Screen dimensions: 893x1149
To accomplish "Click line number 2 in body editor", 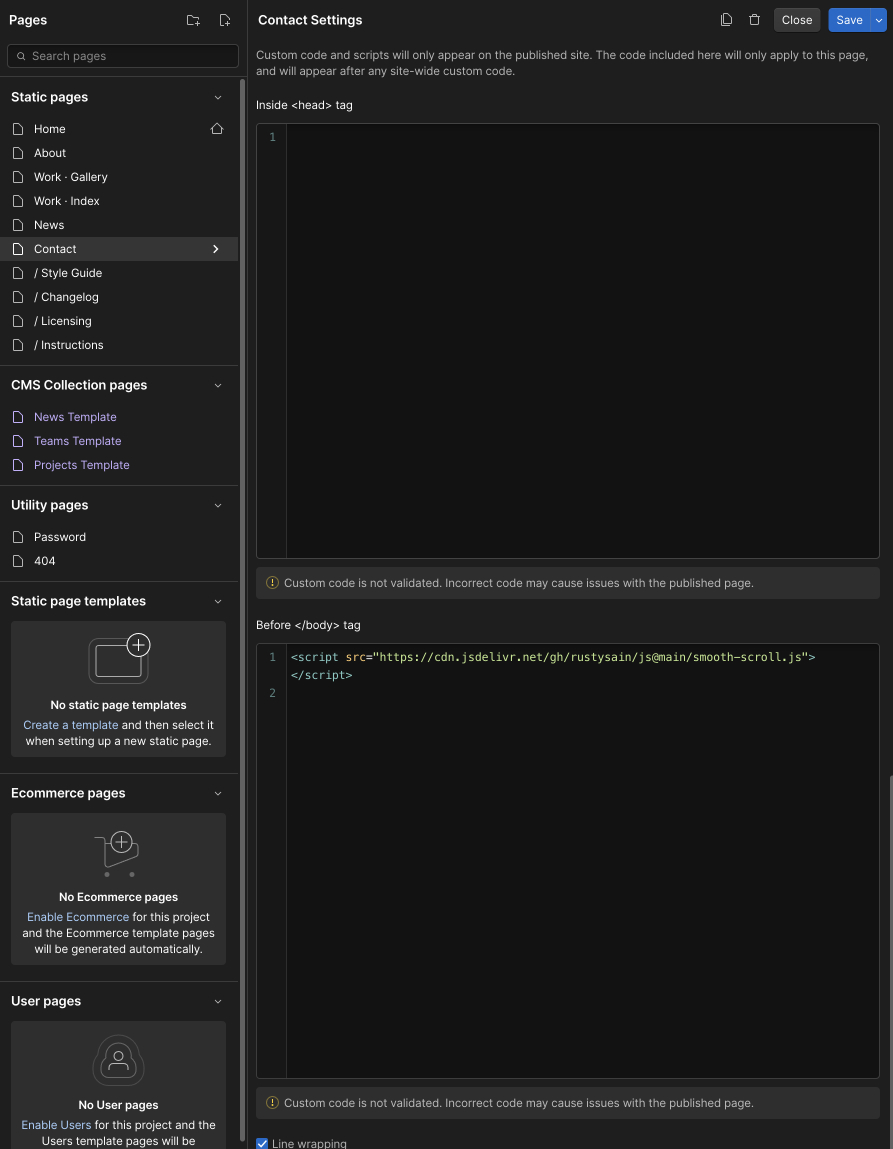I will coord(273,692).
